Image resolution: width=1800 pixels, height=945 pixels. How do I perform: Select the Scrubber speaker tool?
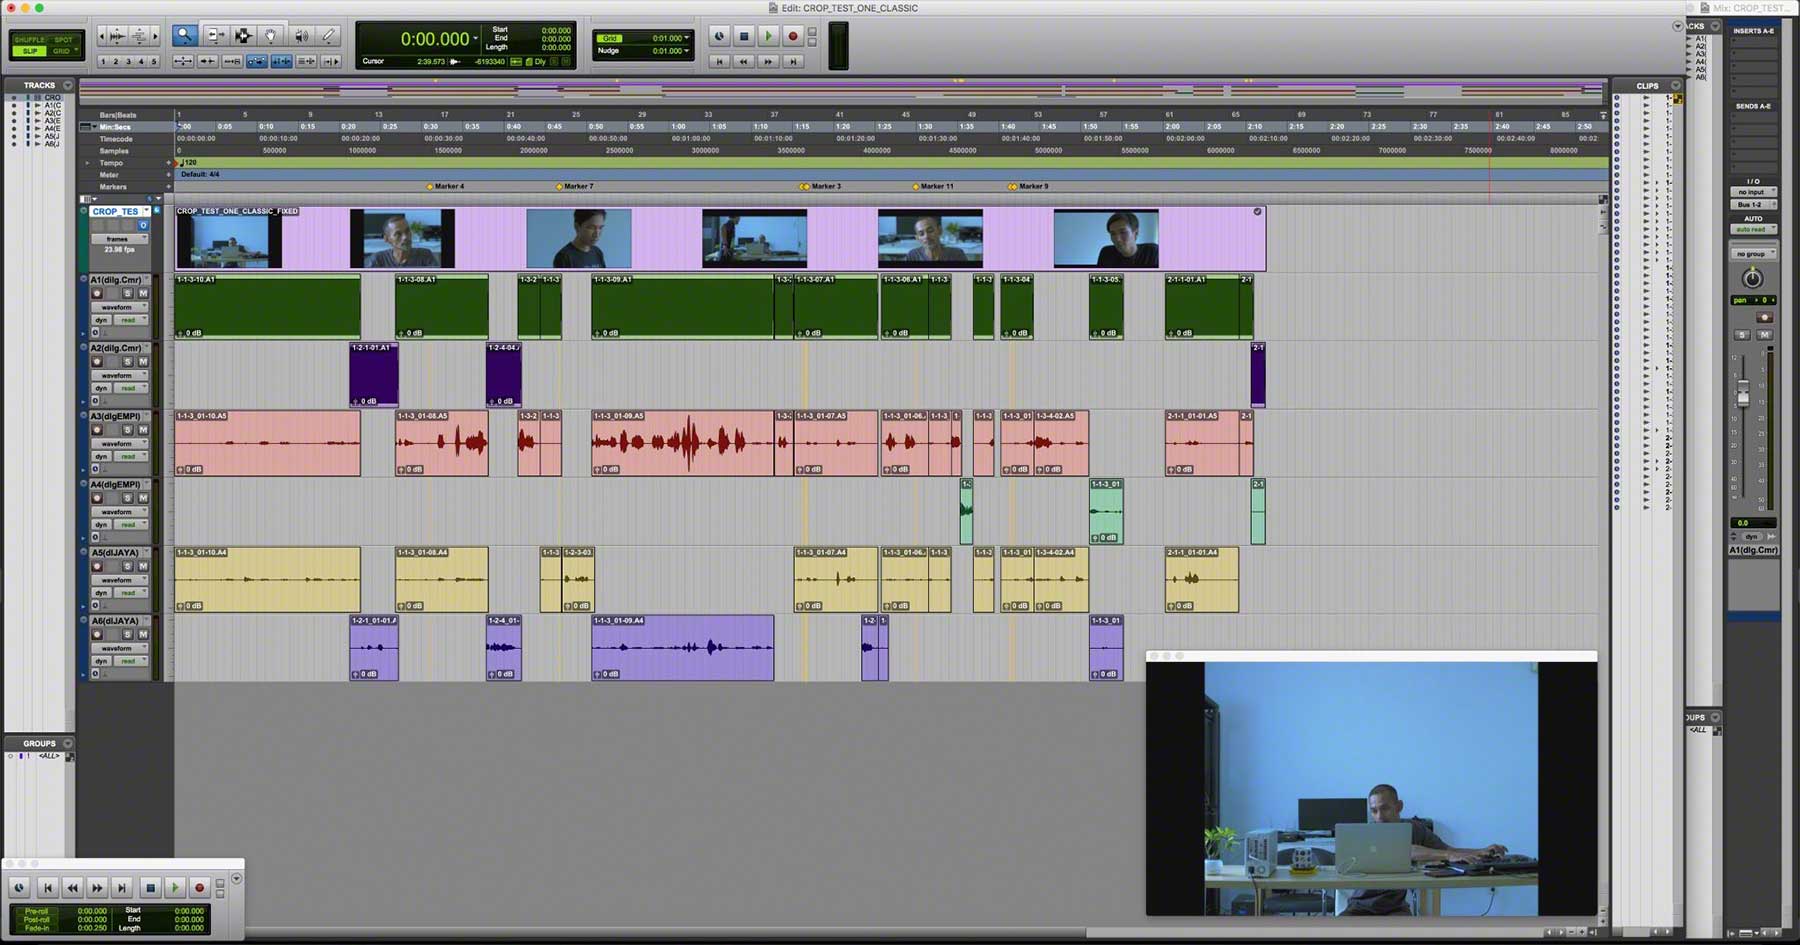[x=301, y=36]
